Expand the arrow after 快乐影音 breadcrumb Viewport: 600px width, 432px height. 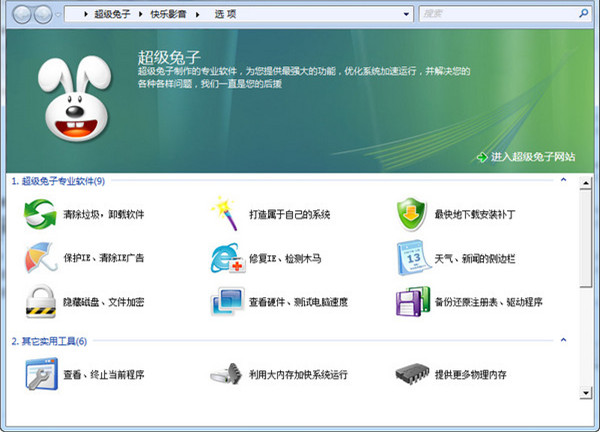click(x=197, y=15)
